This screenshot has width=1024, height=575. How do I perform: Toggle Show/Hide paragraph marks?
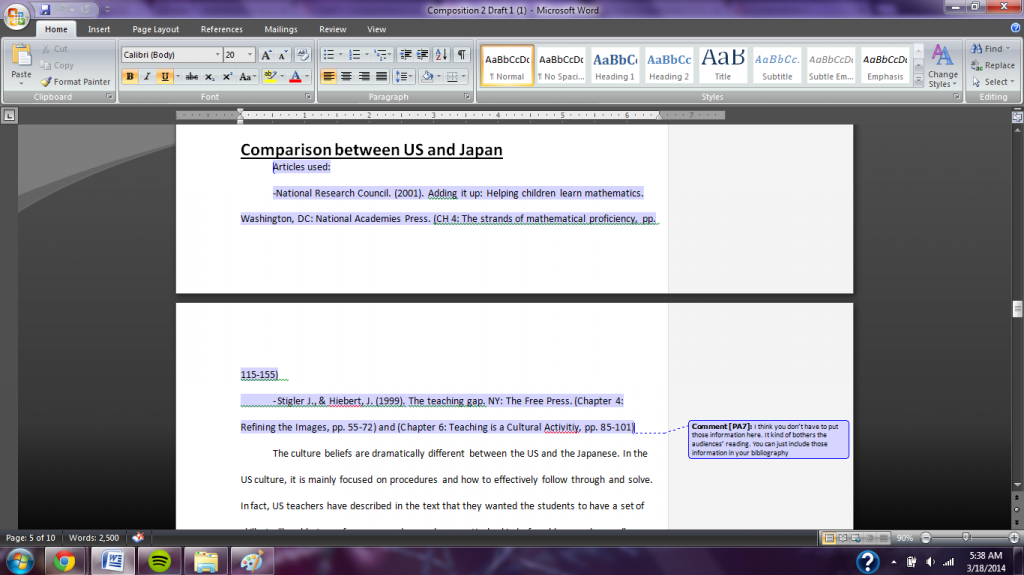pos(461,55)
